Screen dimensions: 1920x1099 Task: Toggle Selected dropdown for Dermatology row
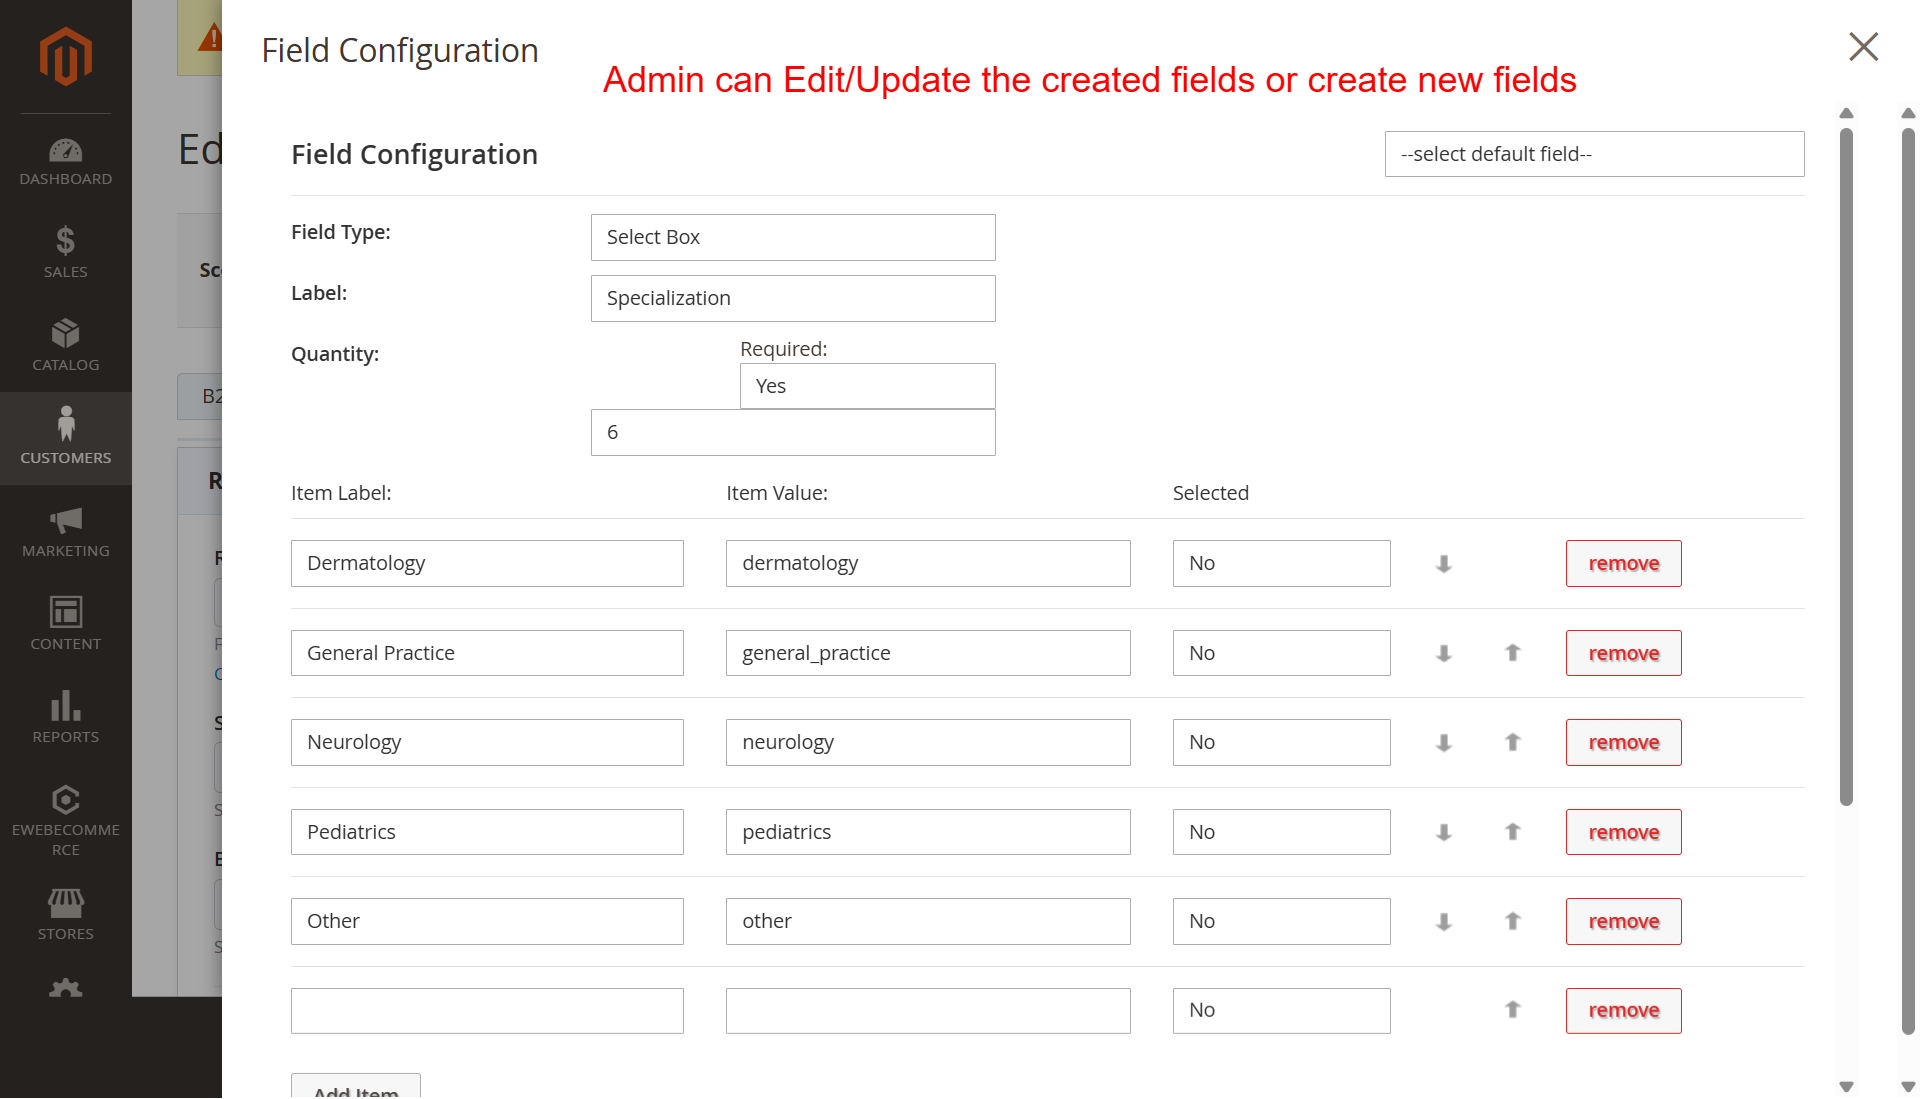[1281, 564]
